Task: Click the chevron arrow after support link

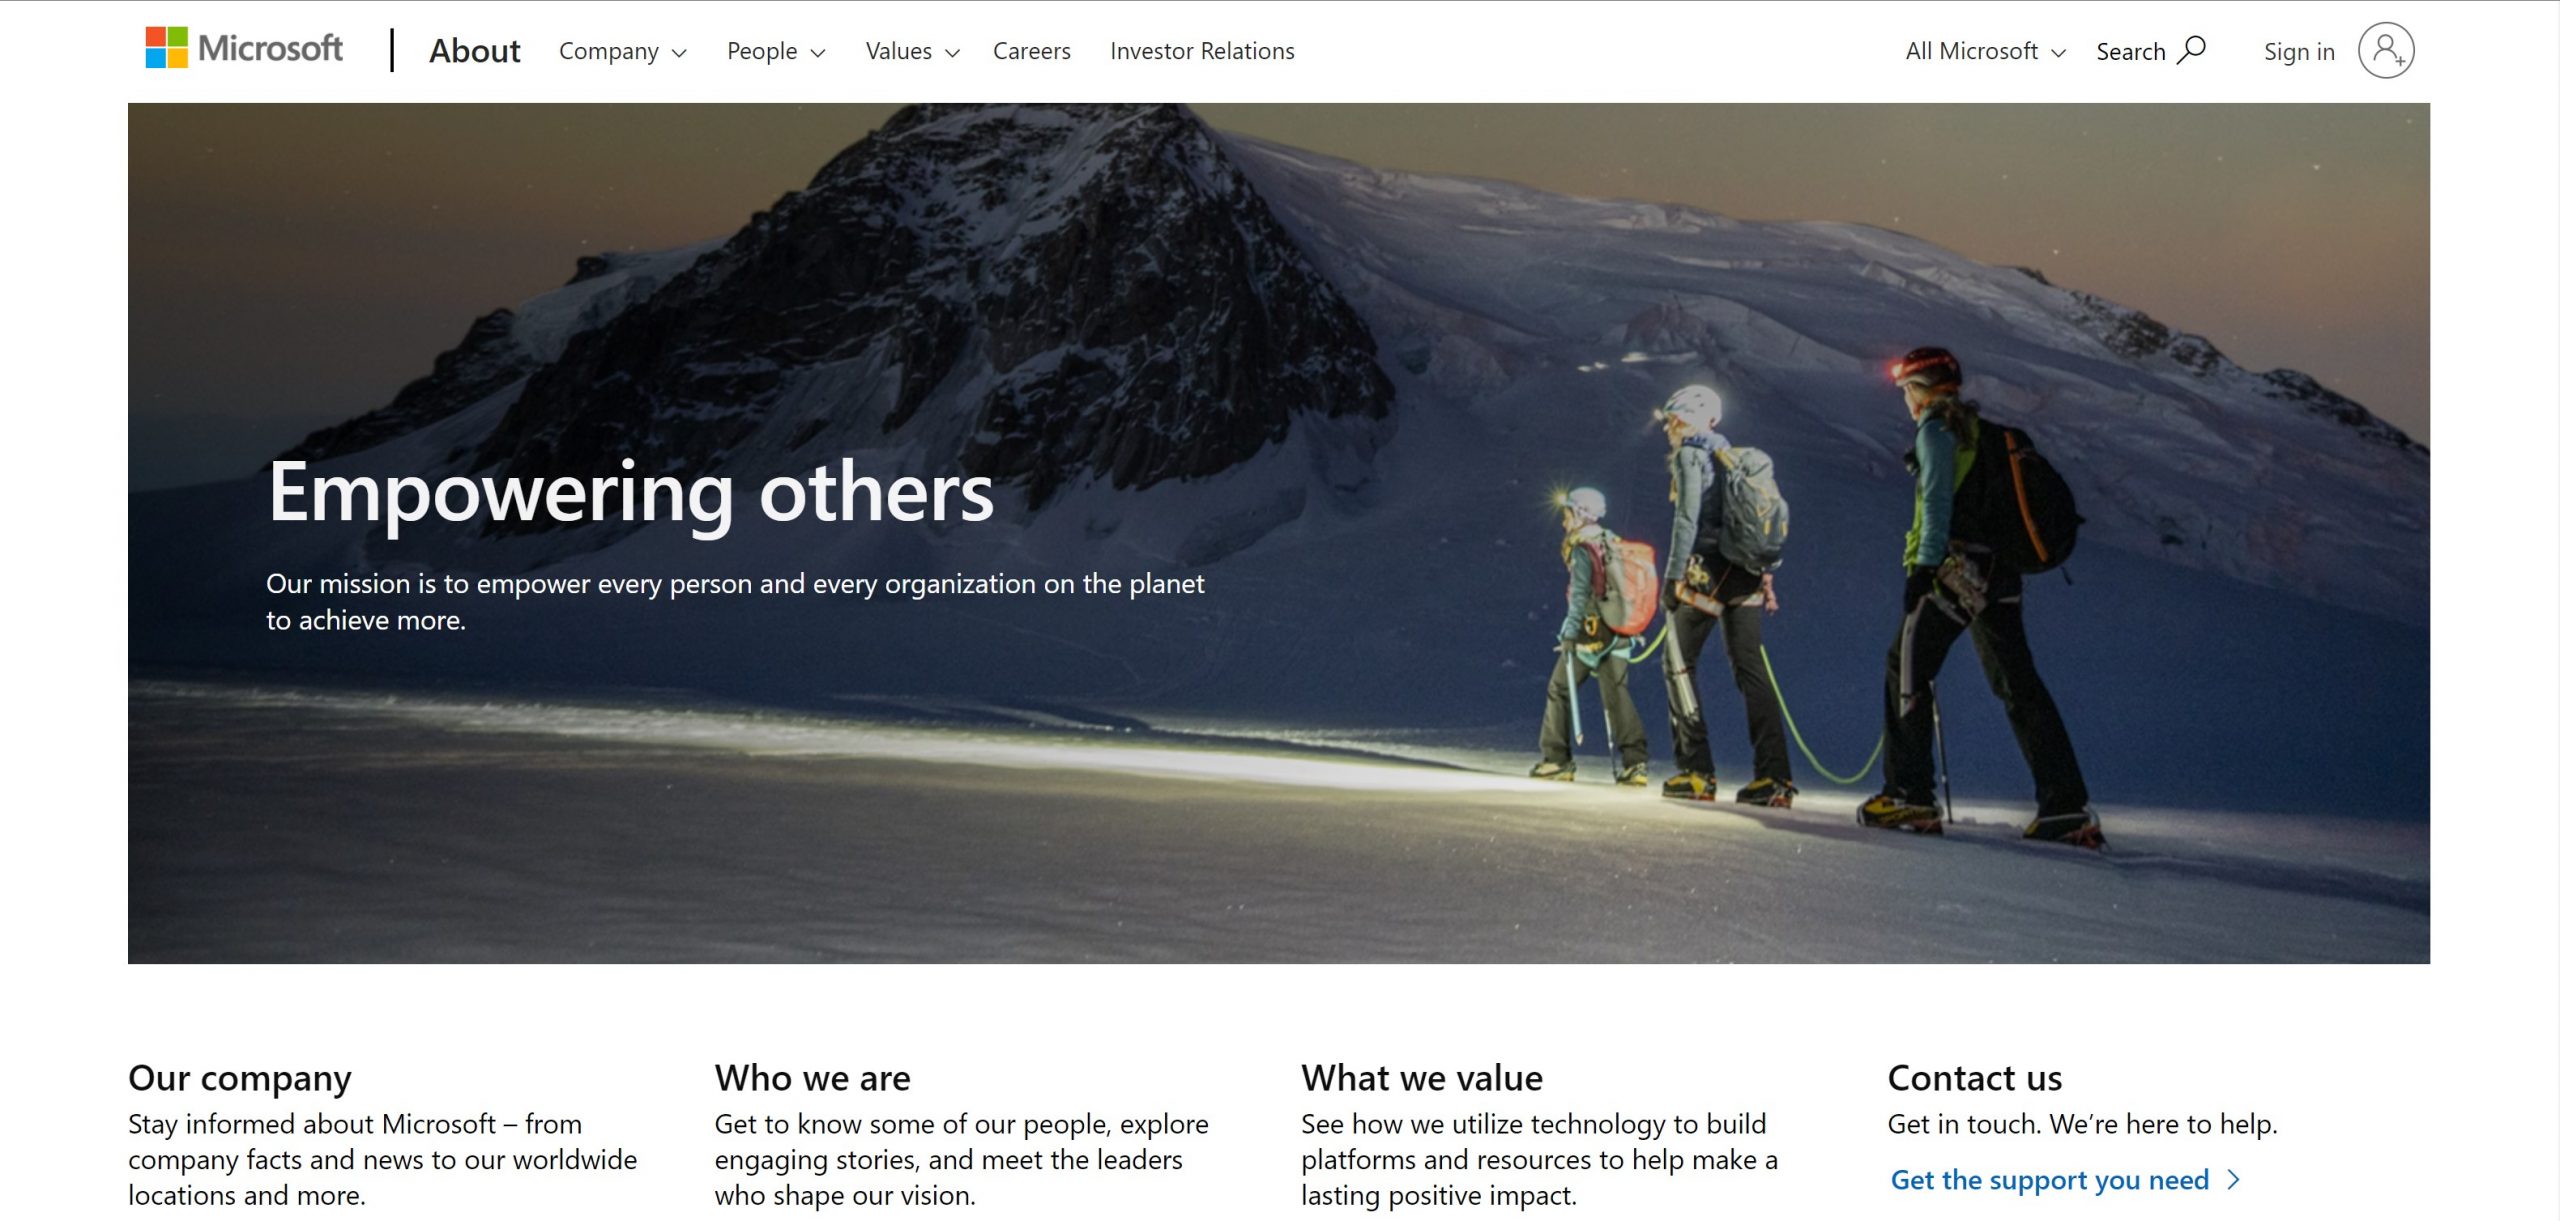Action: point(2234,1180)
